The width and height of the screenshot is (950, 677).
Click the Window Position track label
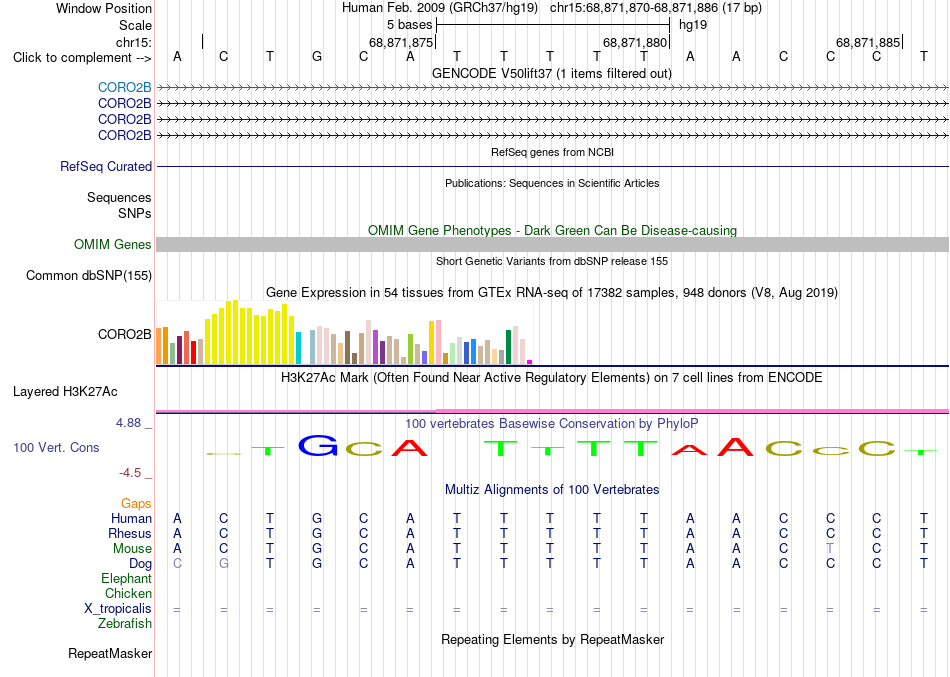point(104,8)
